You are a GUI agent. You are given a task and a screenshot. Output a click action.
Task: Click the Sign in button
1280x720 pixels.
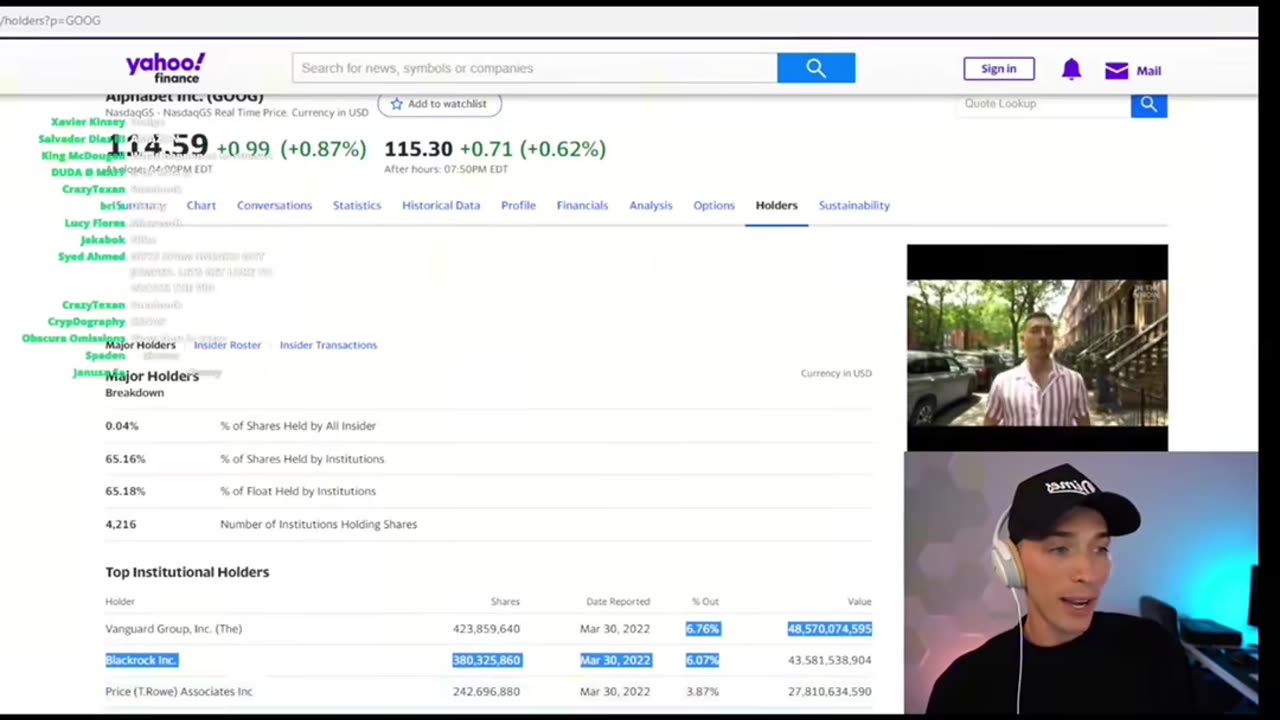point(998,69)
